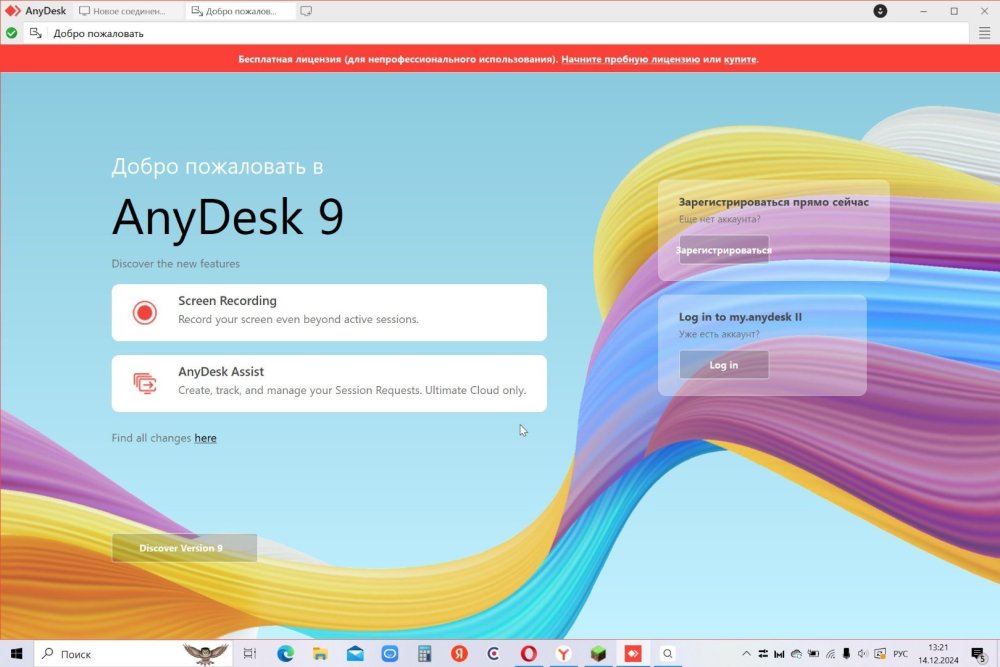
Task: Click the 'Discover the new features' text
Action: (x=175, y=263)
